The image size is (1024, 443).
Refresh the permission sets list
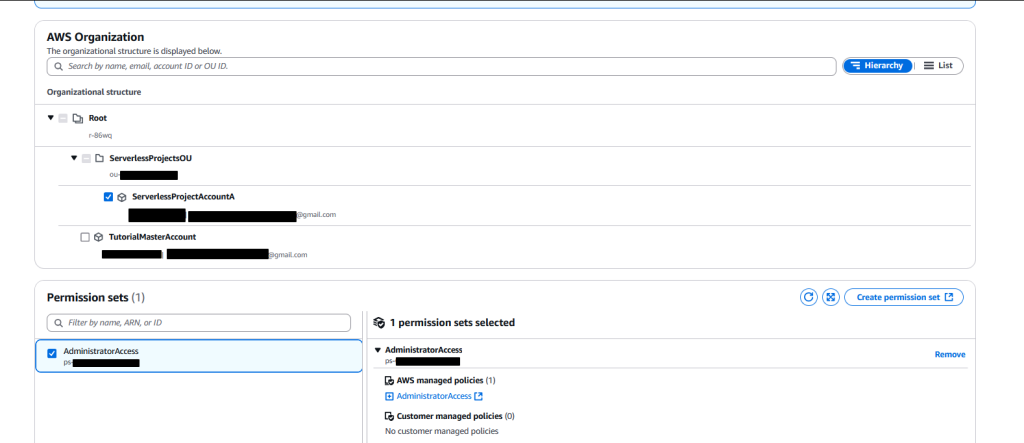(808, 297)
